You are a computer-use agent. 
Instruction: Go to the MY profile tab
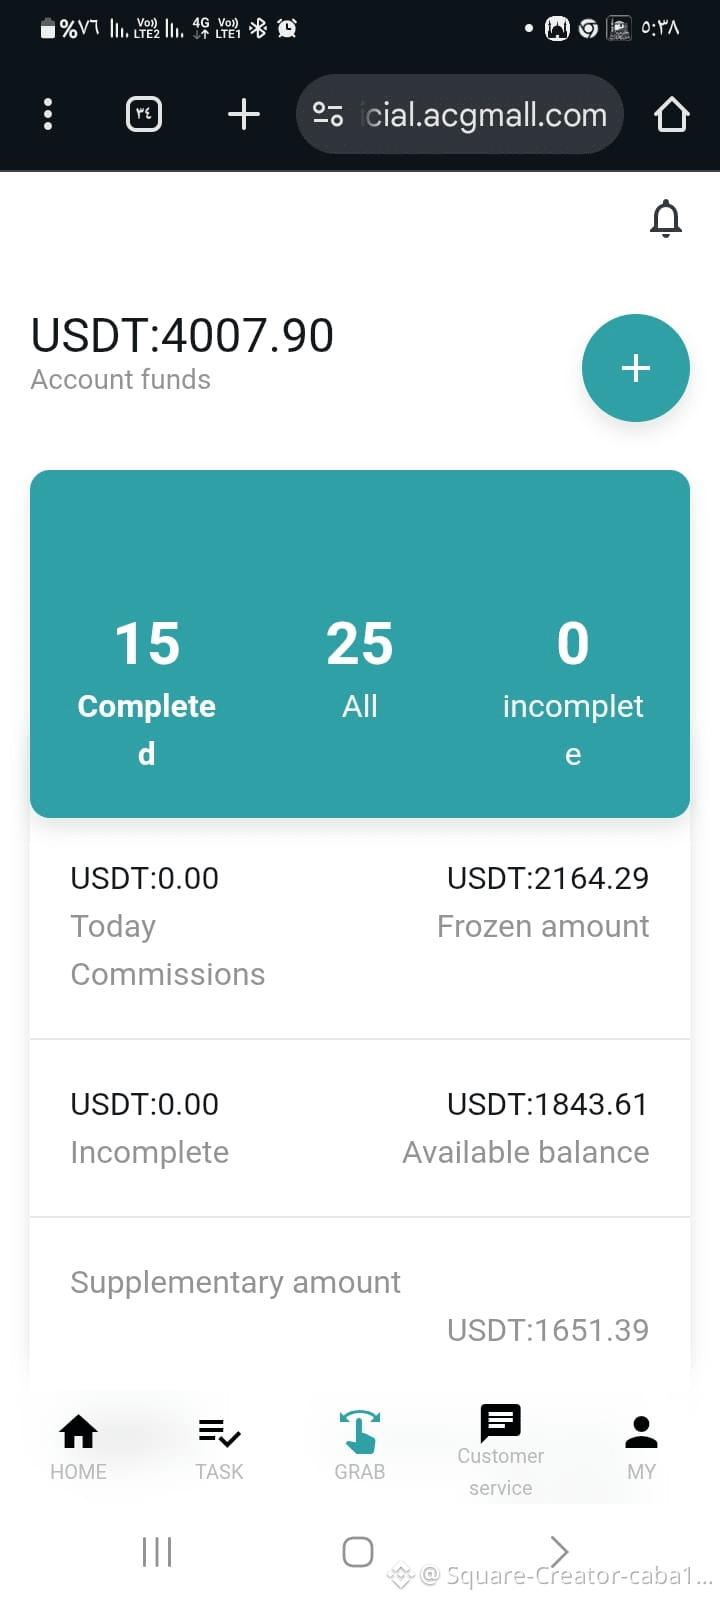coord(641,1447)
